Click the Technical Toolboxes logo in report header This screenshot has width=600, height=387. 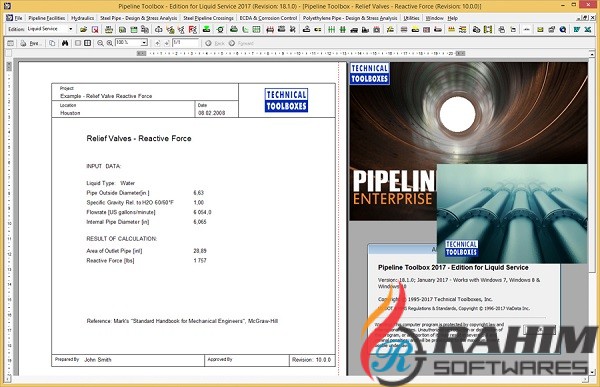(286, 100)
